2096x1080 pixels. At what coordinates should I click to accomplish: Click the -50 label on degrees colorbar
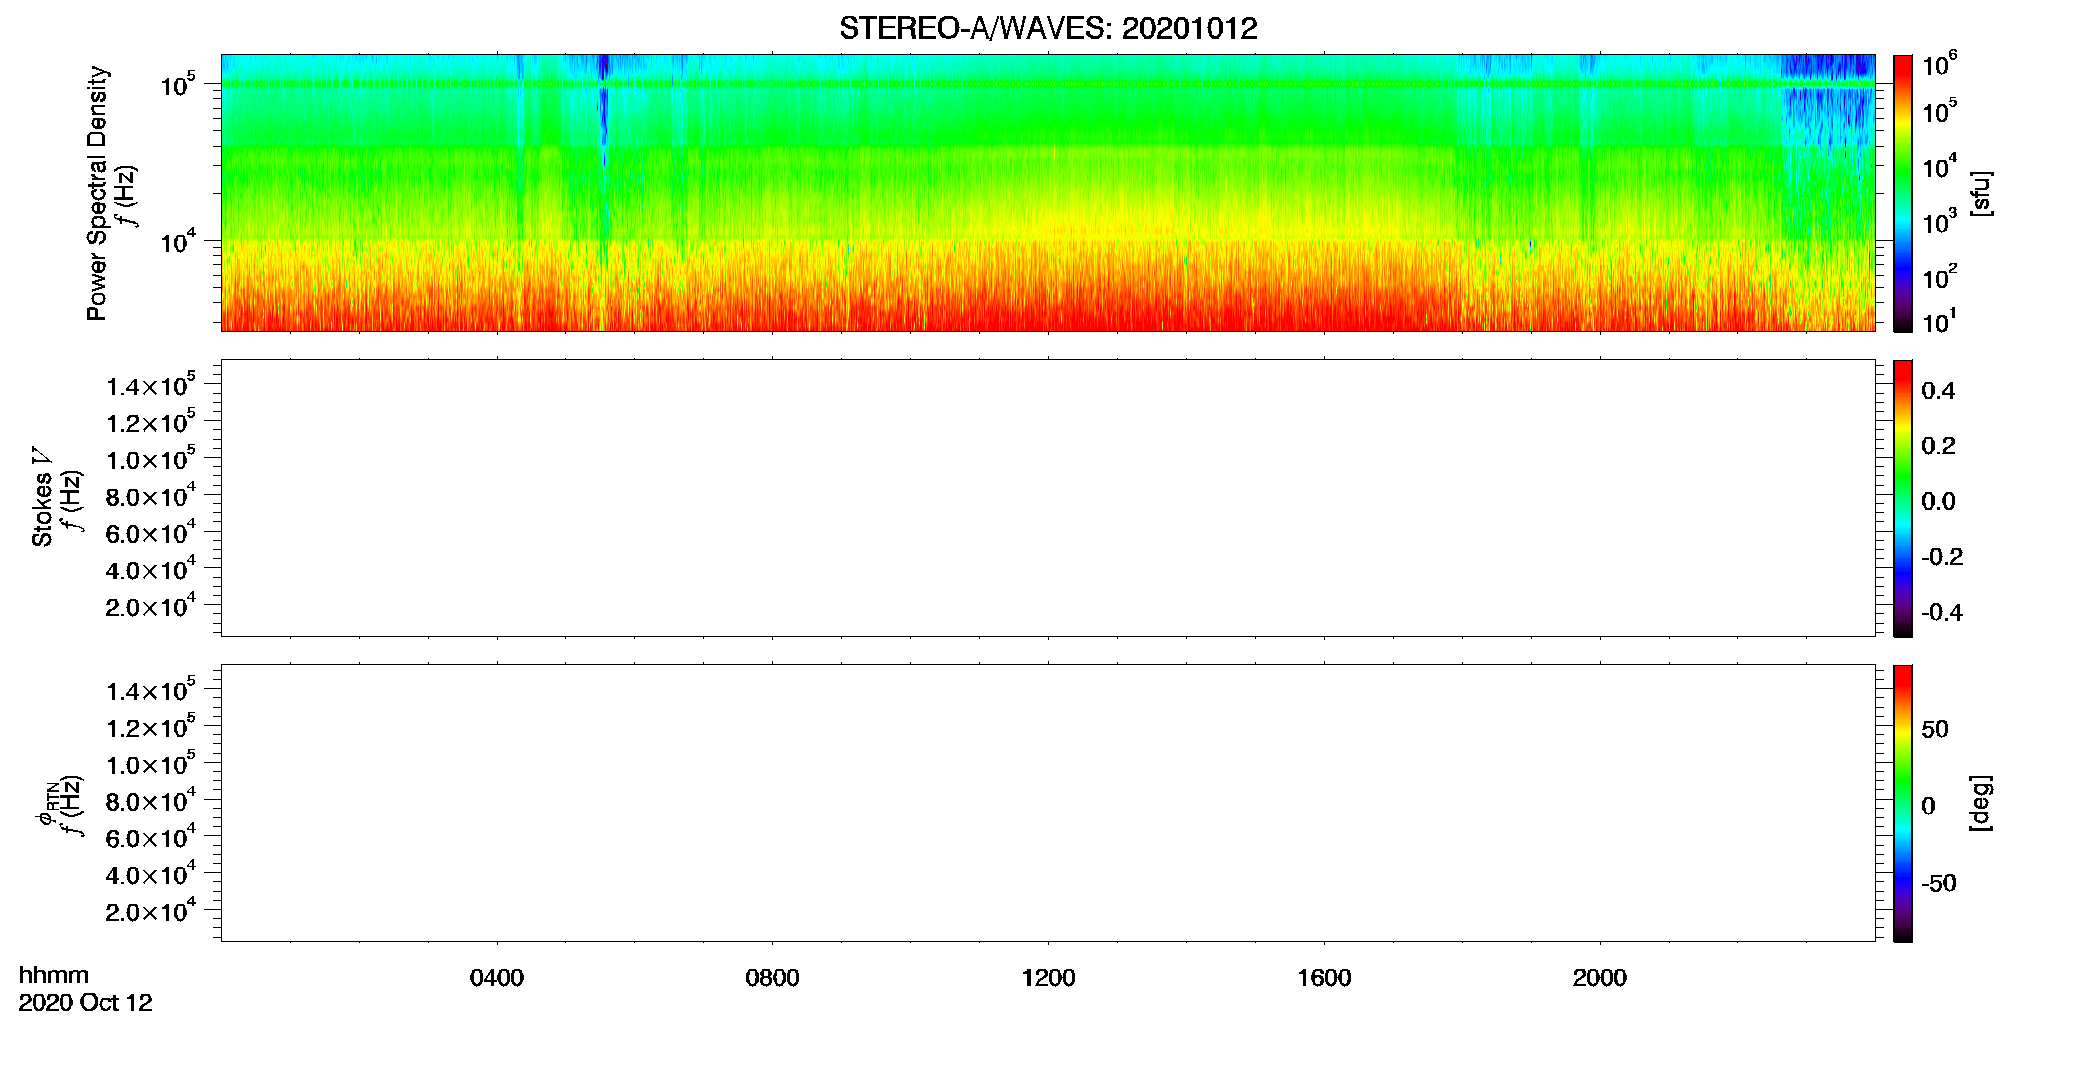point(1939,883)
